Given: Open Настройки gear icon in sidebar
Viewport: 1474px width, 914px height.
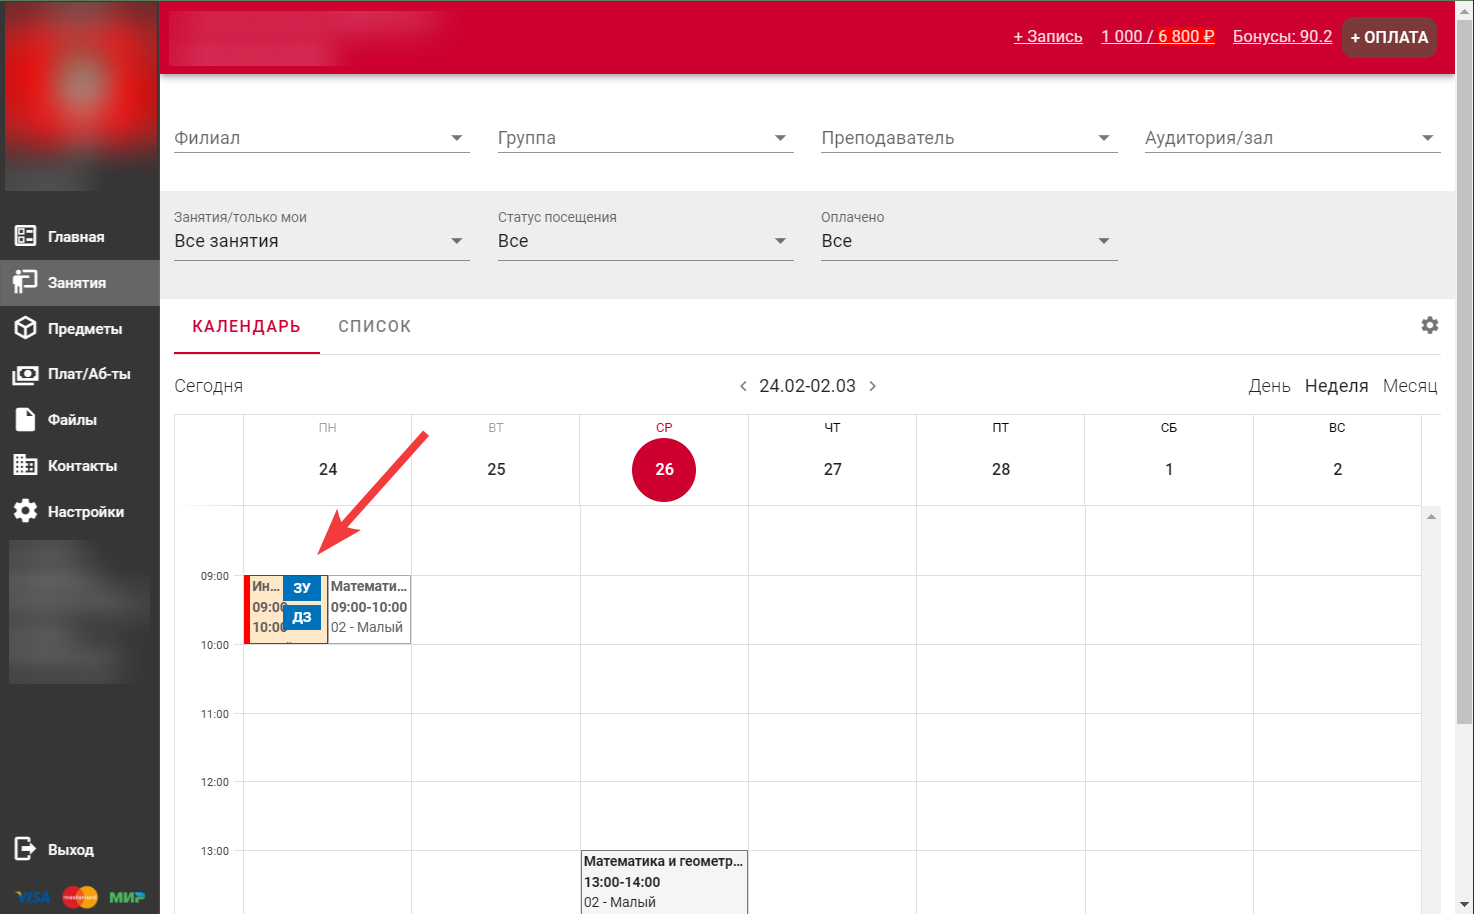Looking at the screenshot, I should tap(26, 511).
